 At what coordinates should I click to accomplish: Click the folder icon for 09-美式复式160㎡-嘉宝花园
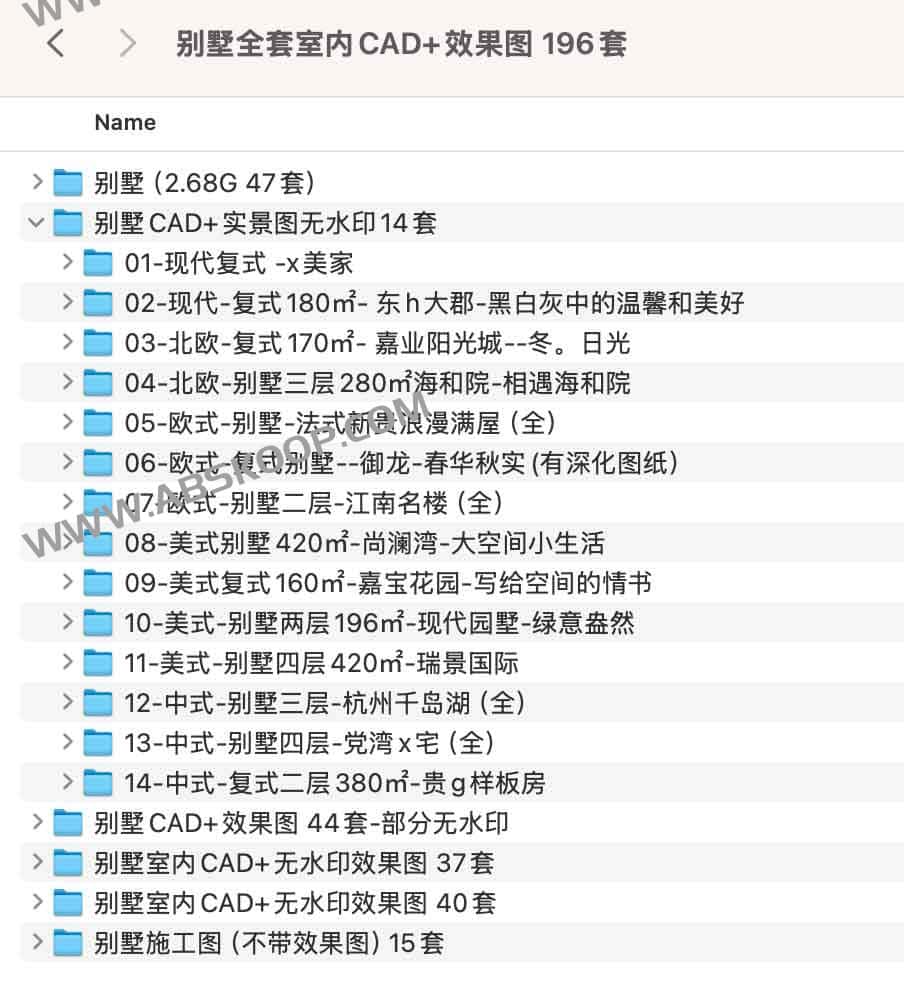(97, 583)
